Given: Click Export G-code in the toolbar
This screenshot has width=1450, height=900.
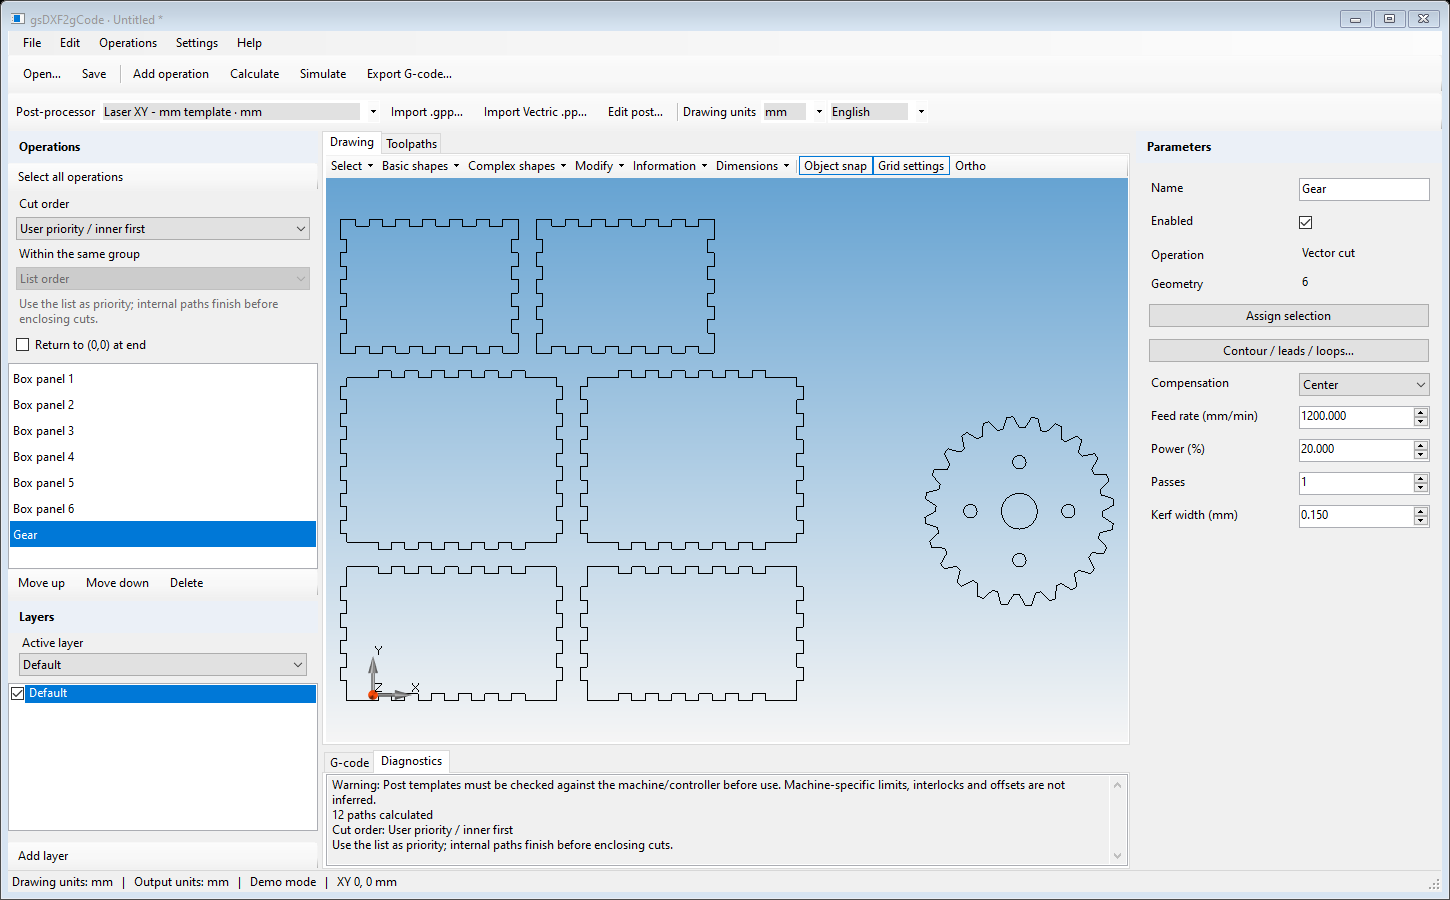Looking at the screenshot, I should [x=409, y=74].
